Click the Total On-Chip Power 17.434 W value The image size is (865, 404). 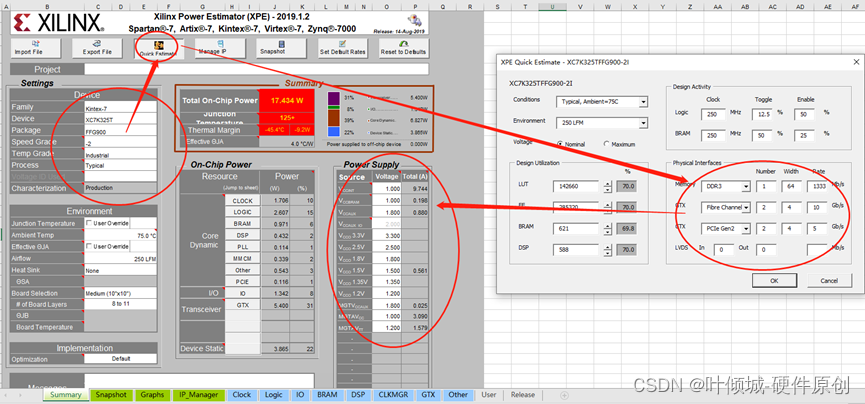pyautogui.click(x=287, y=101)
